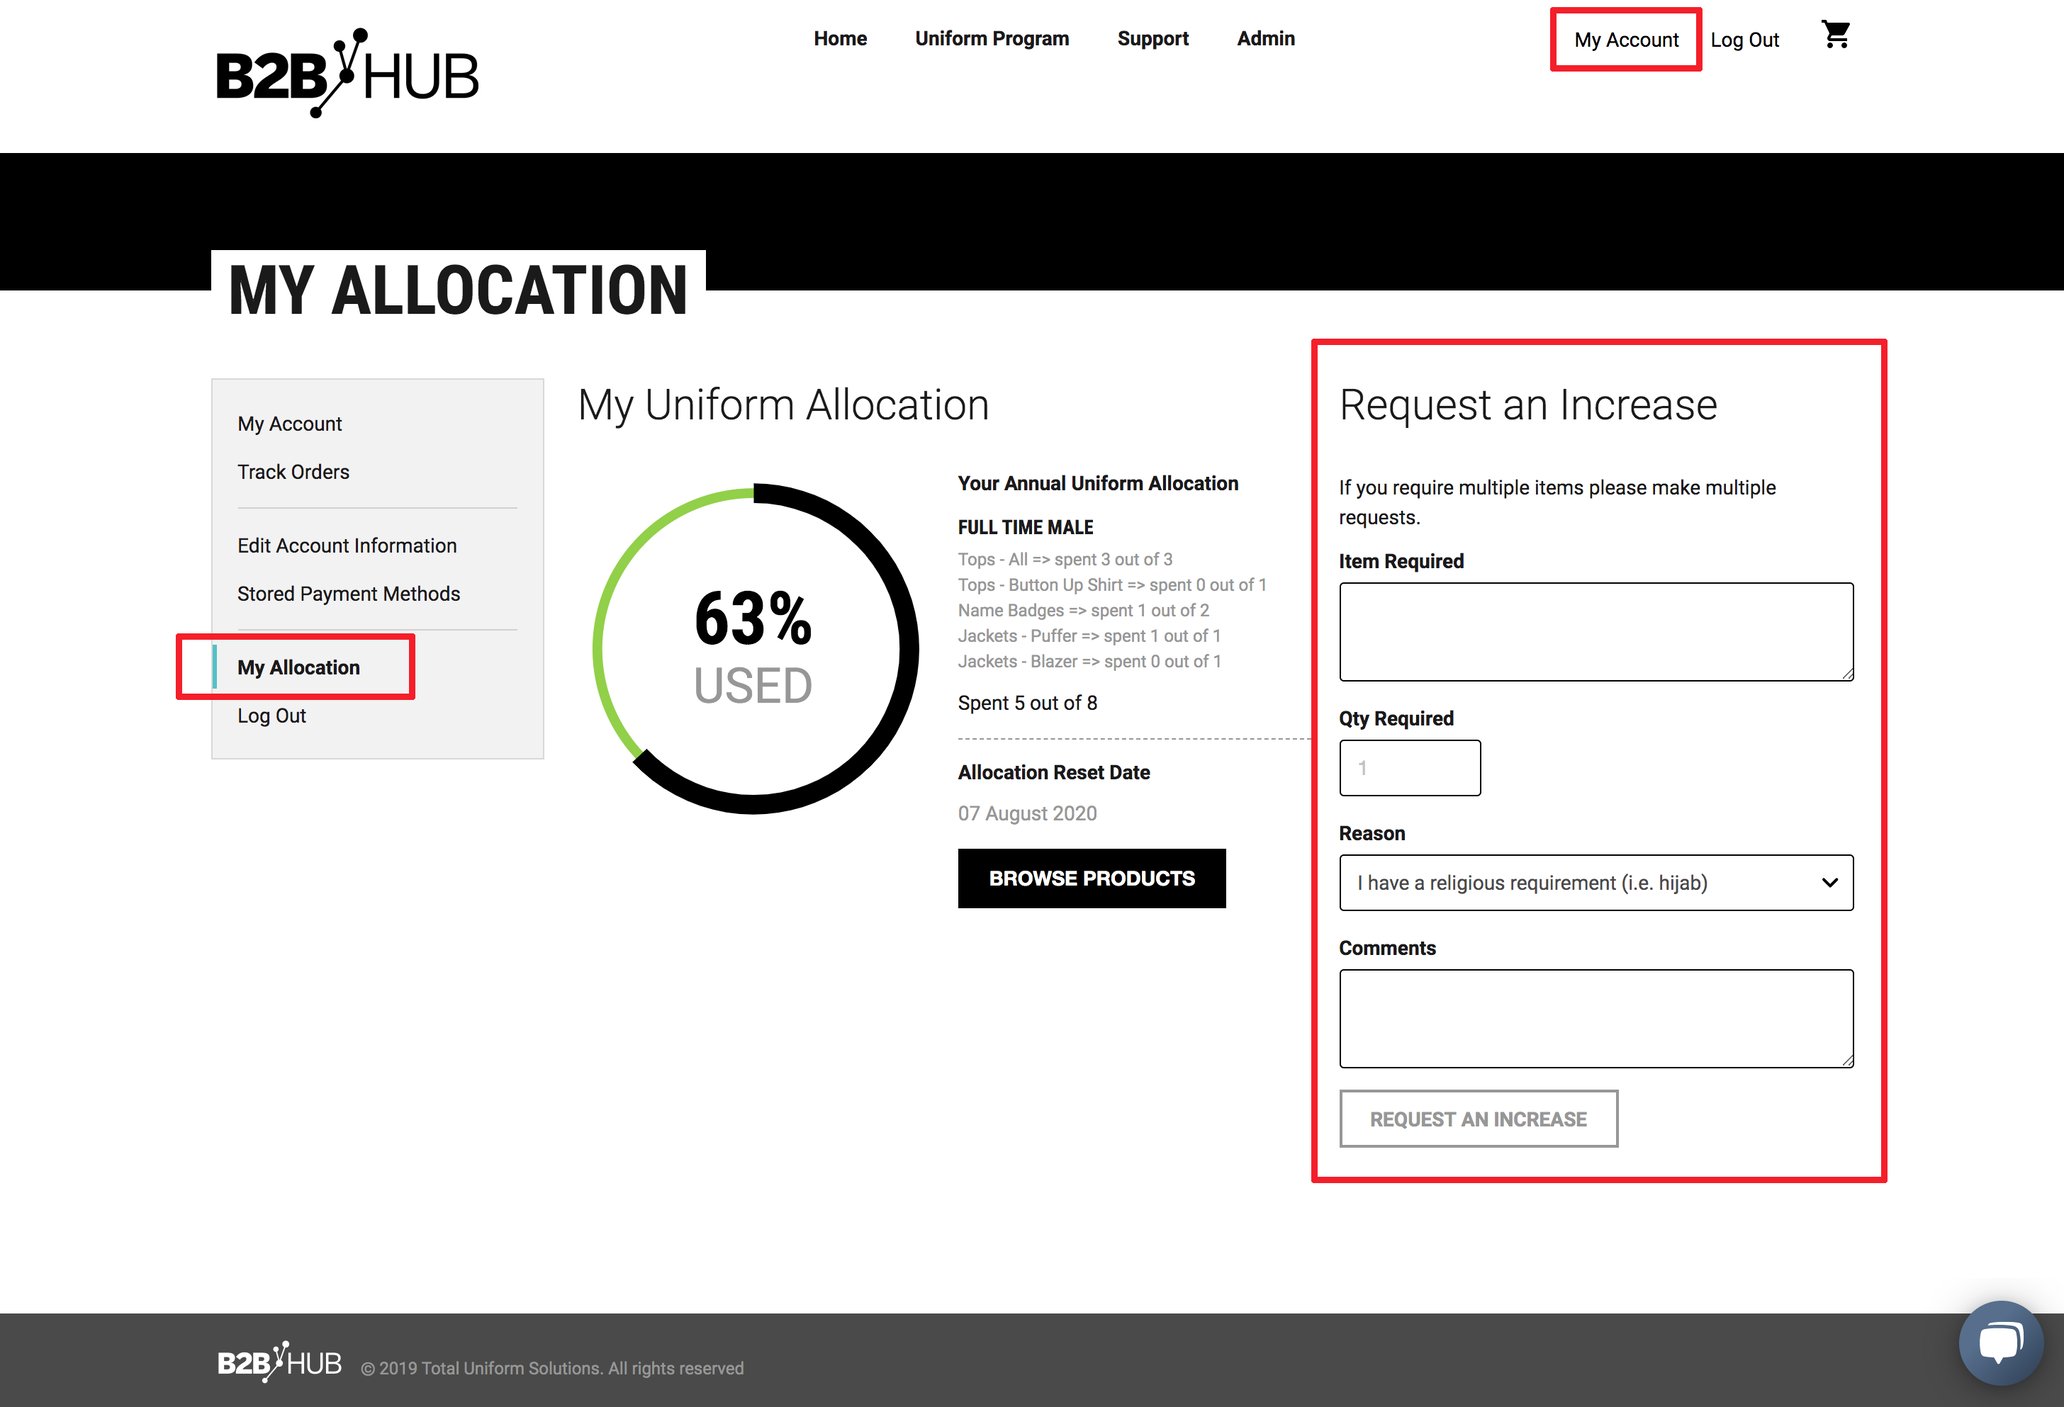The image size is (2064, 1407).
Task: Open the shopping cart icon
Action: [1835, 36]
